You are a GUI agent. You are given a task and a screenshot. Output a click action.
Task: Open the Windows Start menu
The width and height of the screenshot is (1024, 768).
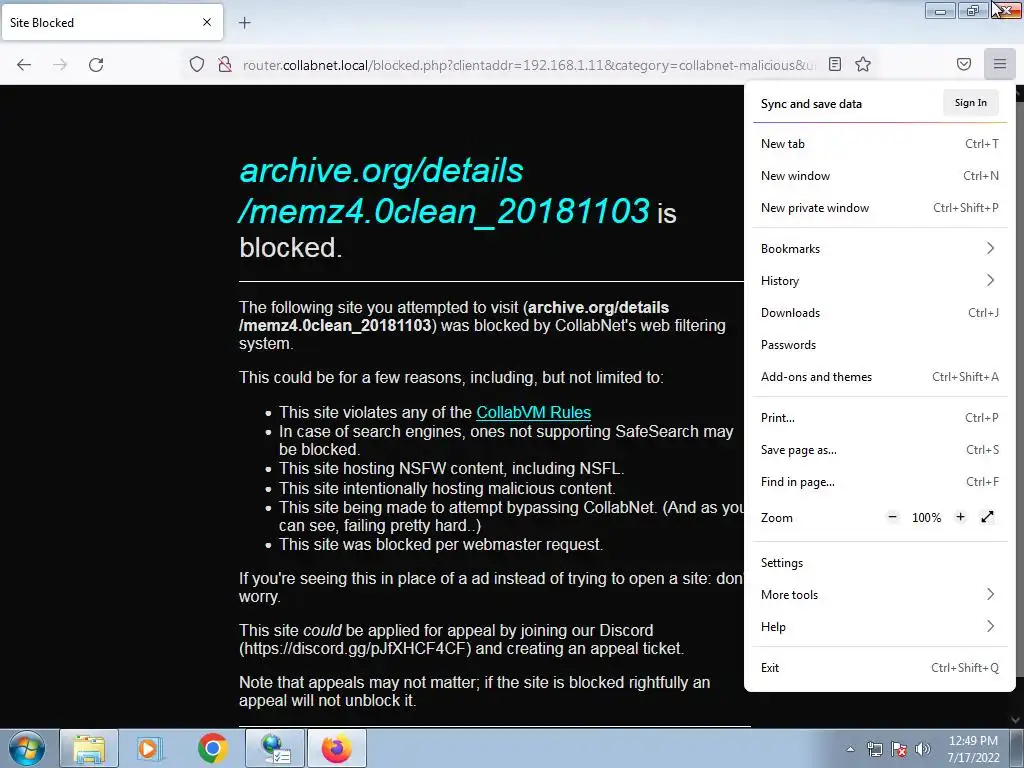pos(27,748)
